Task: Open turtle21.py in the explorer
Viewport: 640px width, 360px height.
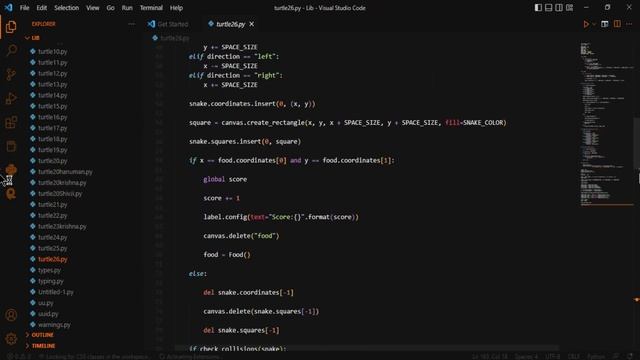Action: coord(53,204)
